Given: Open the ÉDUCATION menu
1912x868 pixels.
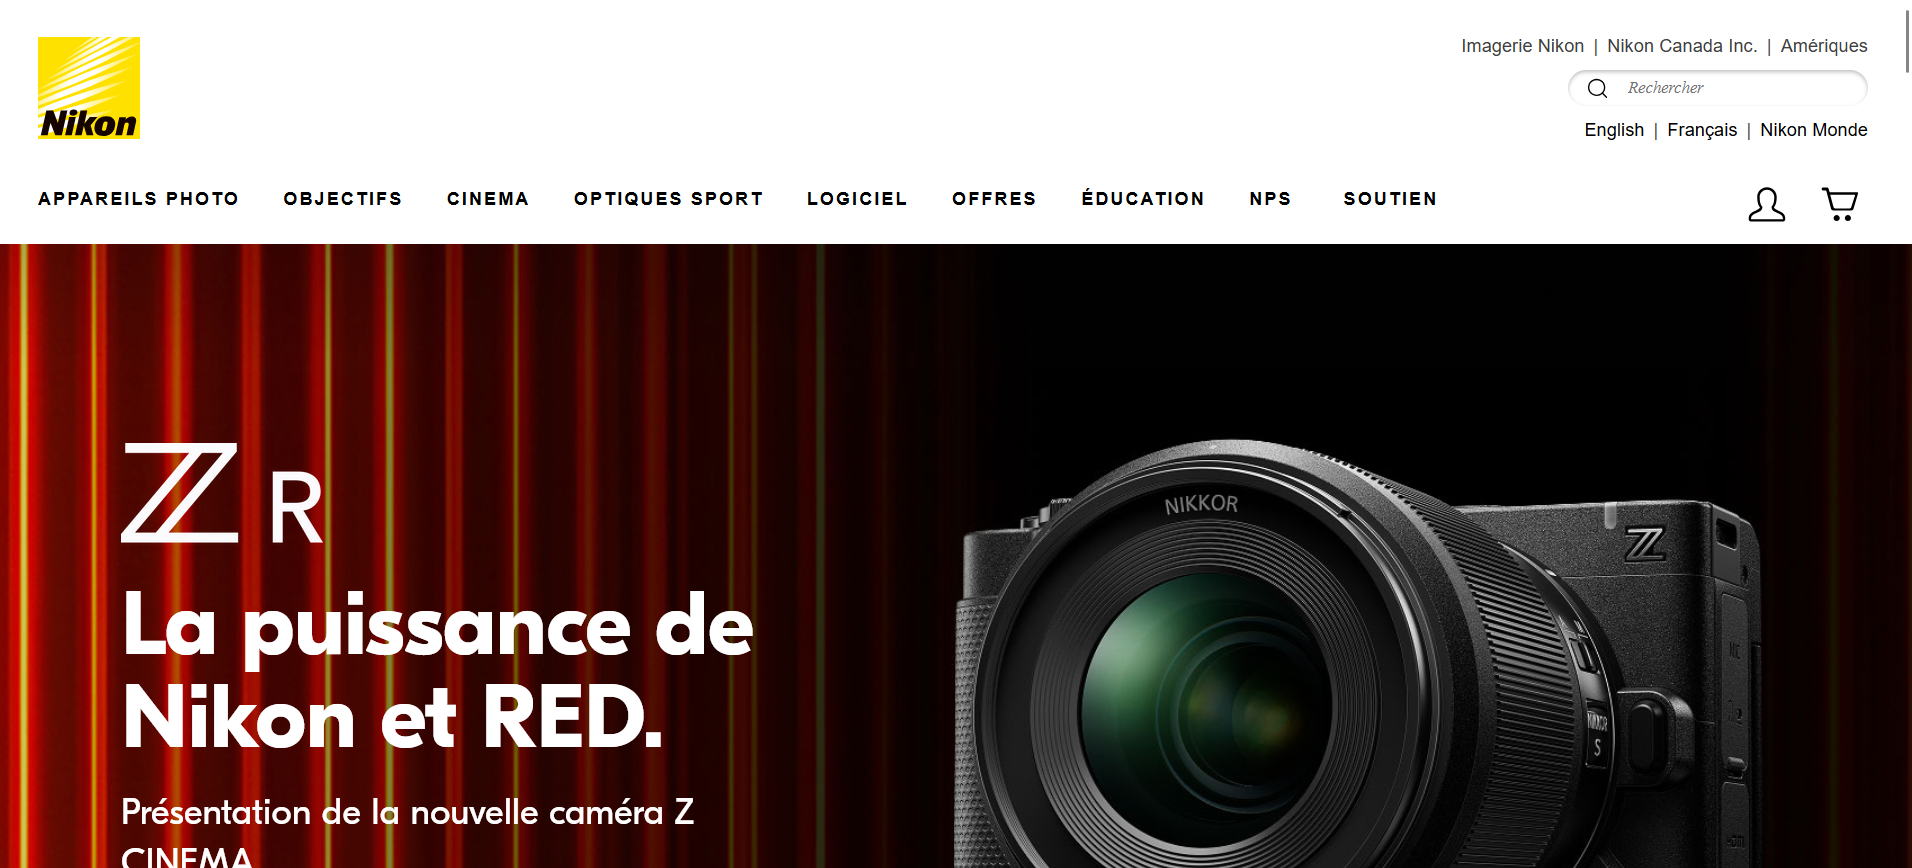Looking at the screenshot, I should [1143, 198].
